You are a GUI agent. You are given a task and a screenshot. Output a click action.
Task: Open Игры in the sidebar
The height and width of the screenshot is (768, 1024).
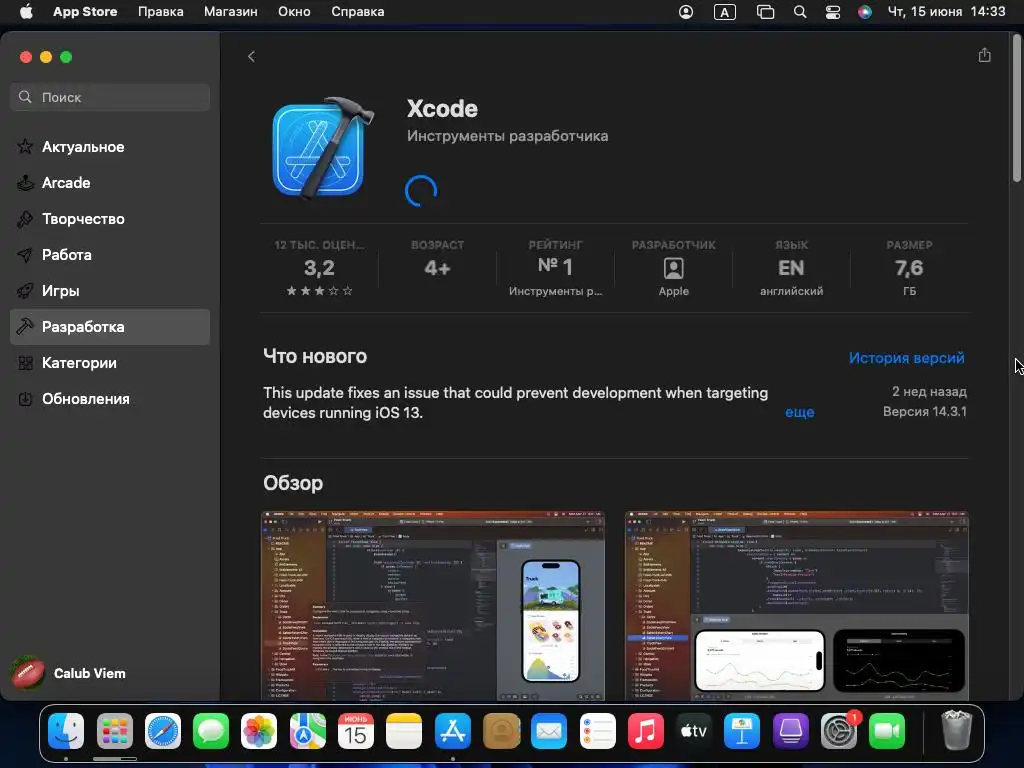pyautogui.click(x=110, y=291)
